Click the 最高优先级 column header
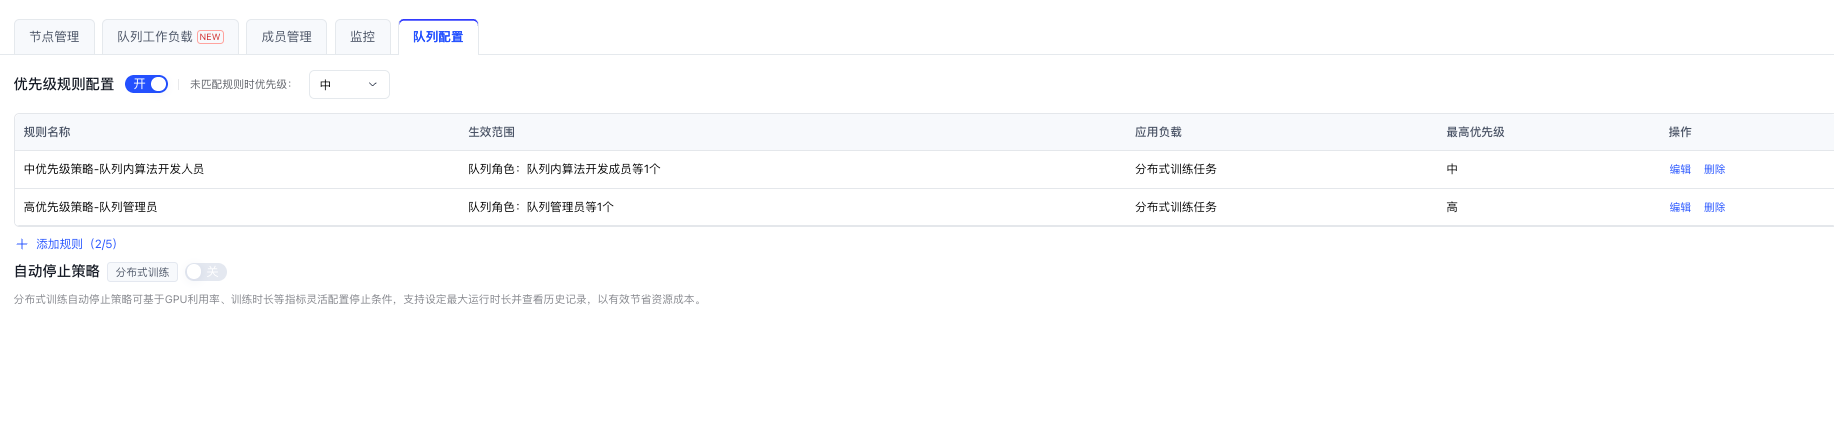Image resolution: width=1834 pixels, height=440 pixels. click(x=1475, y=132)
